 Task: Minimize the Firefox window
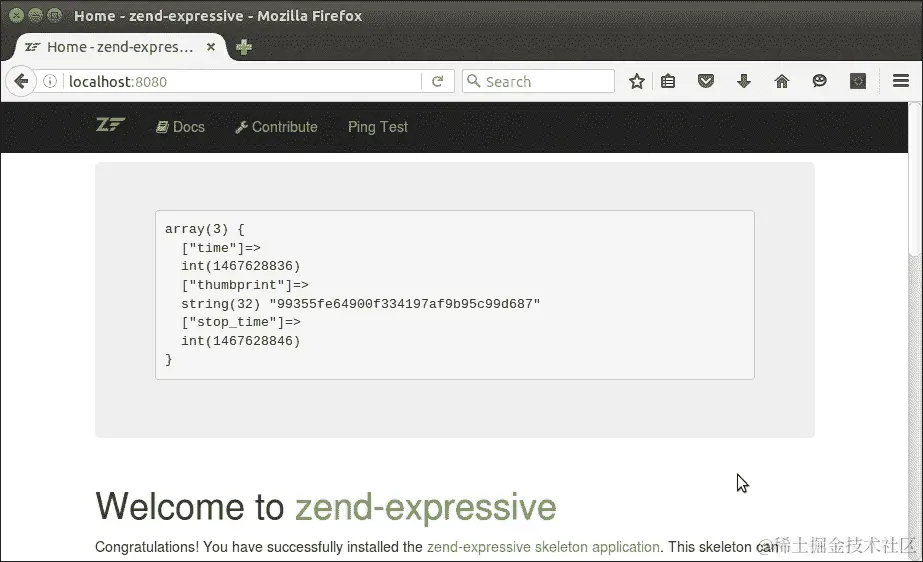pyautogui.click(x=35, y=15)
